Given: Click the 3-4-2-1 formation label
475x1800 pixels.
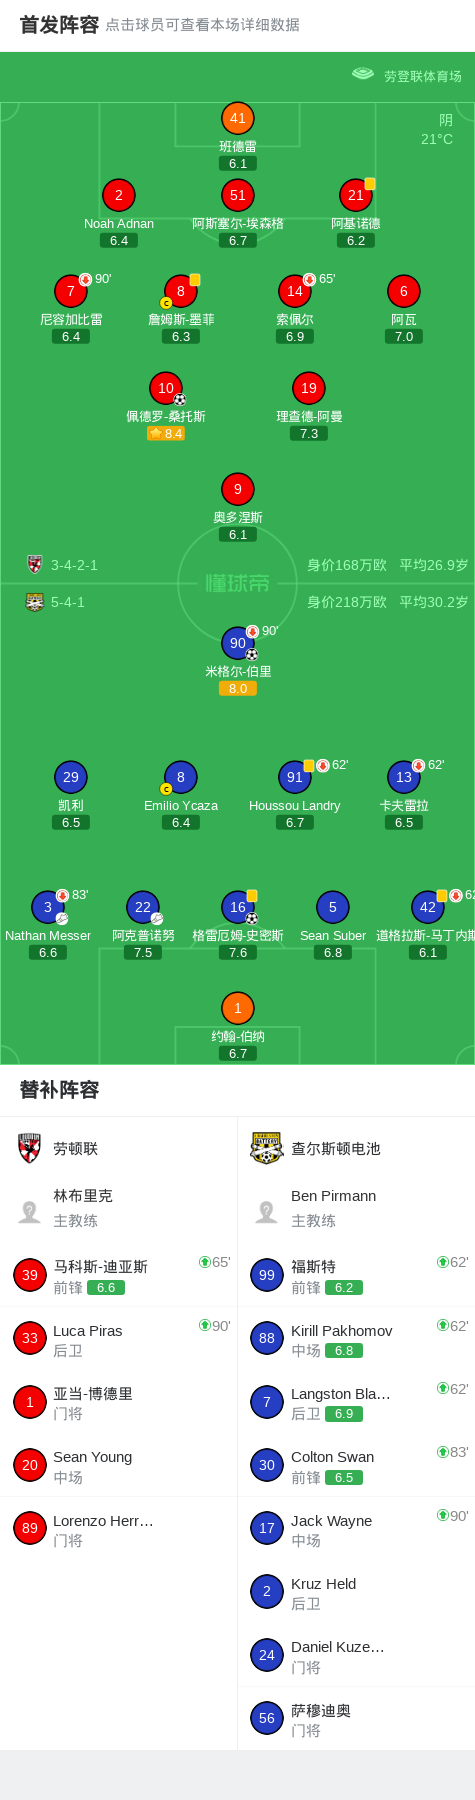Looking at the screenshot, I should tap(74, 565).
